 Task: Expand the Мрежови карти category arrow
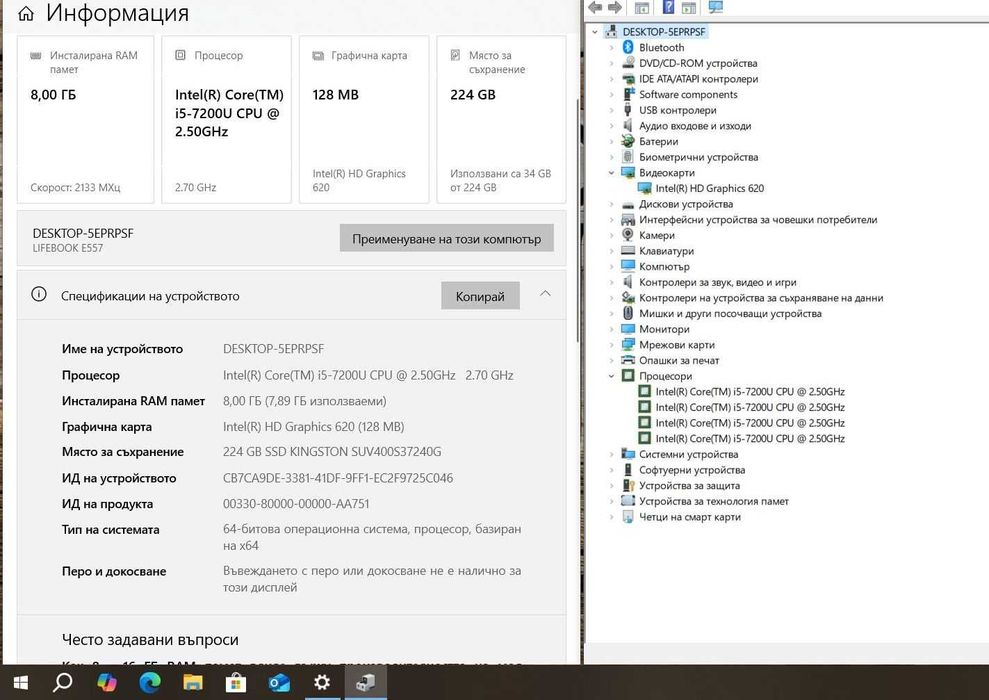(x=611, y=344)
